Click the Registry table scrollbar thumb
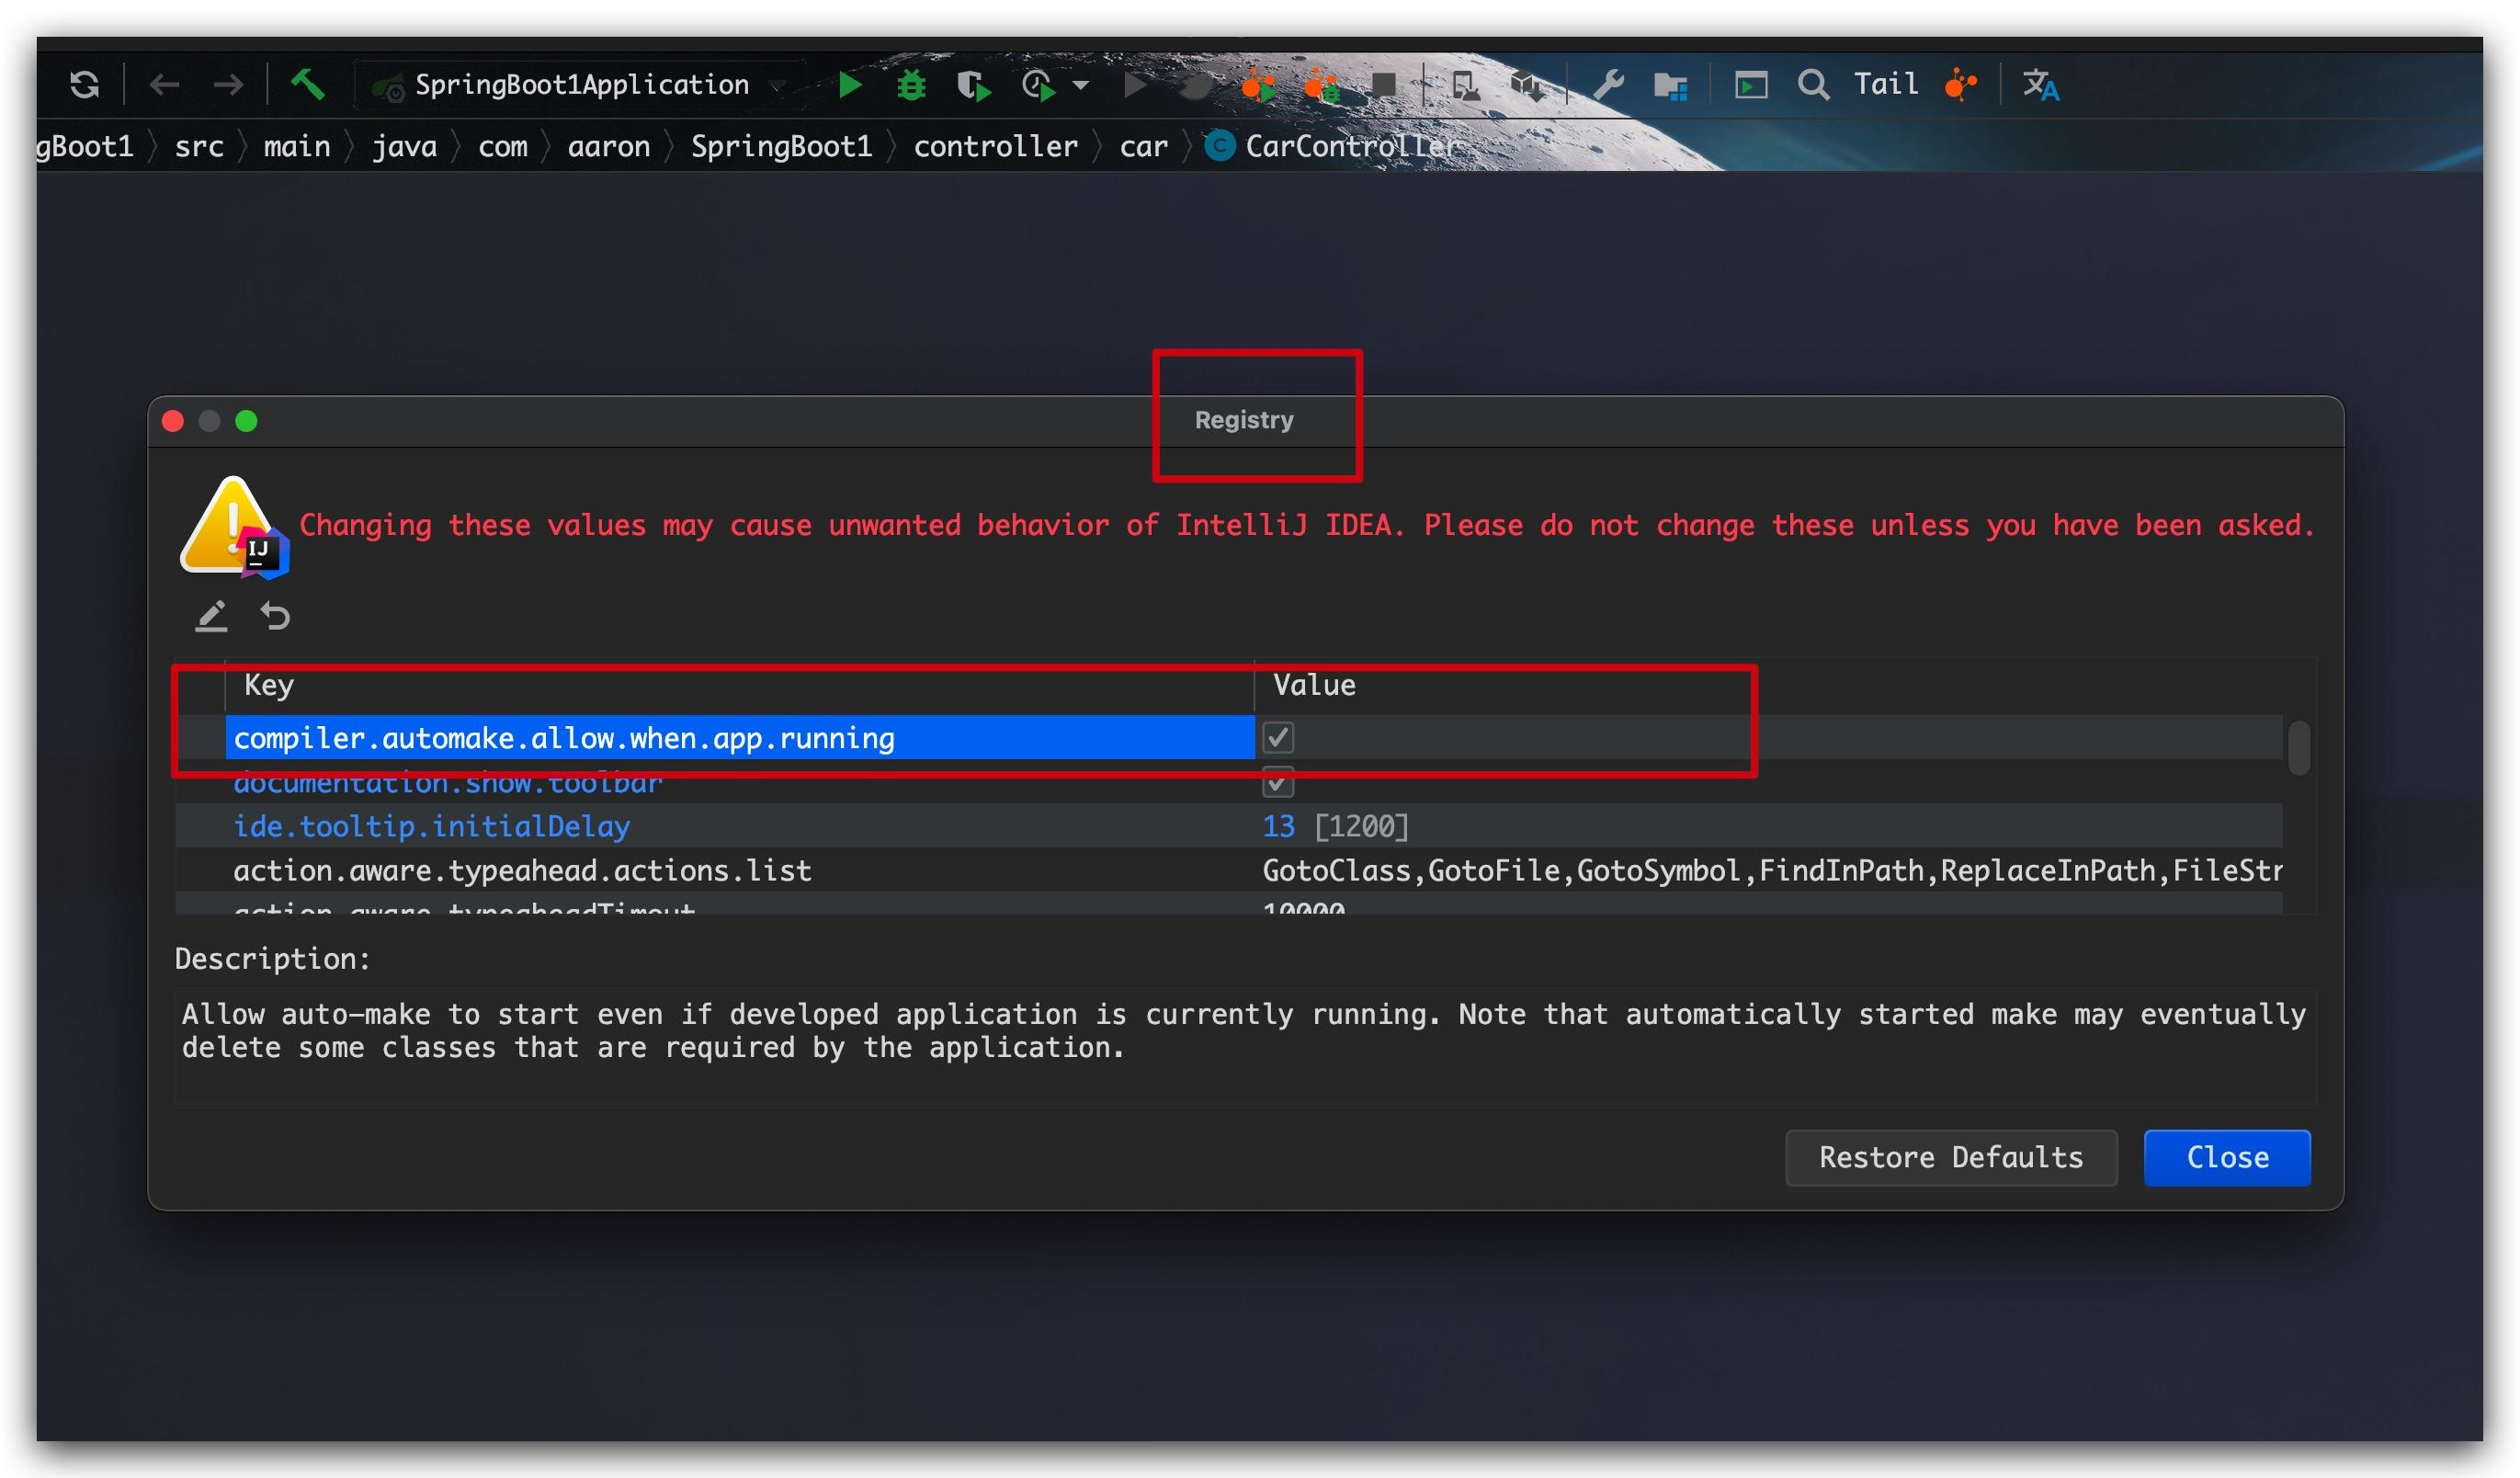 (2299, 747)
